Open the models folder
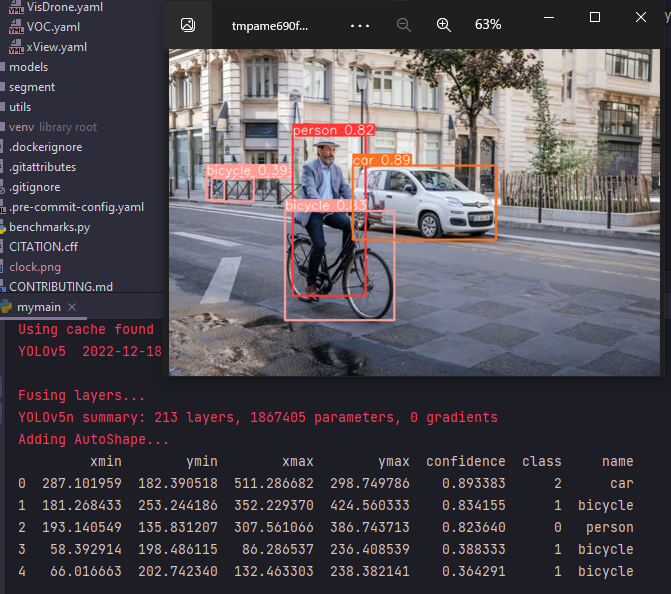 point(29,67)
